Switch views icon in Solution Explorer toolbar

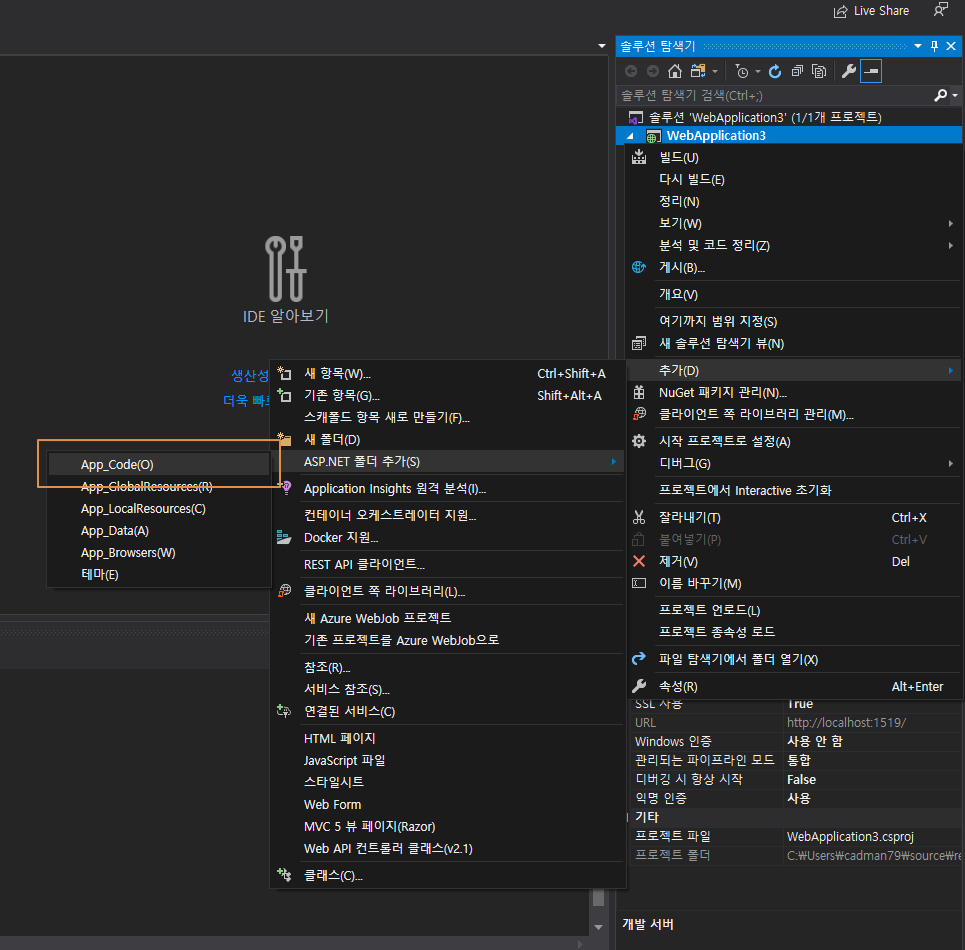pos(698,71)
